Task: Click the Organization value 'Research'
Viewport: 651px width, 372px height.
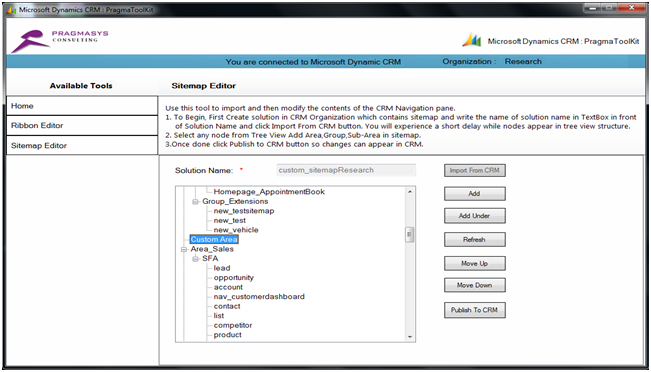Action: (x=523, y=61)
